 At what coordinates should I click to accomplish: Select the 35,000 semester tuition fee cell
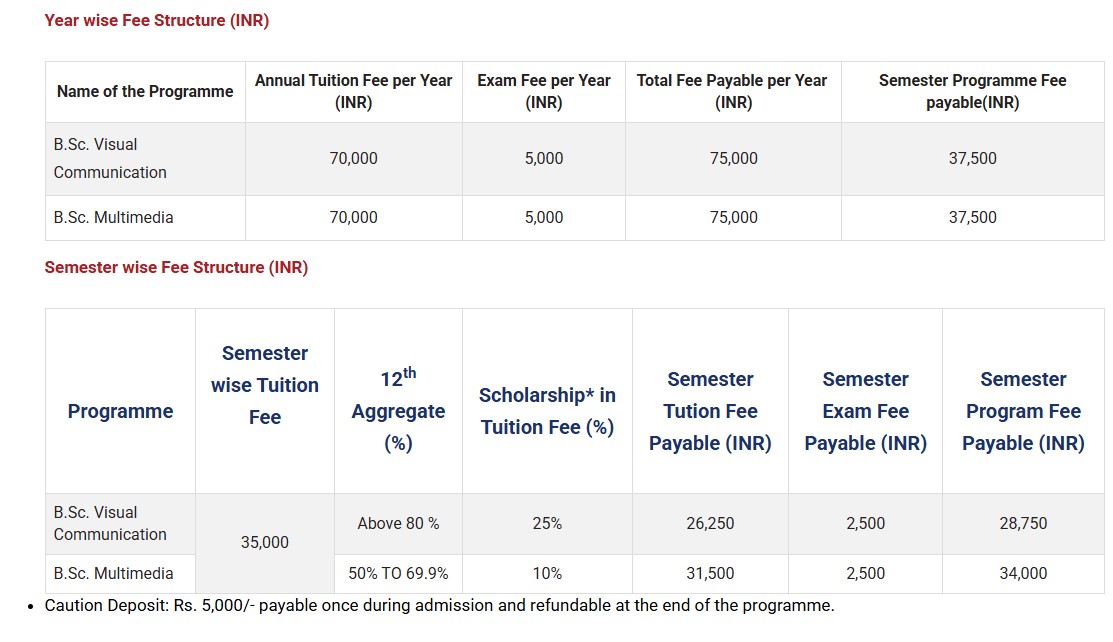pos(264,542)
